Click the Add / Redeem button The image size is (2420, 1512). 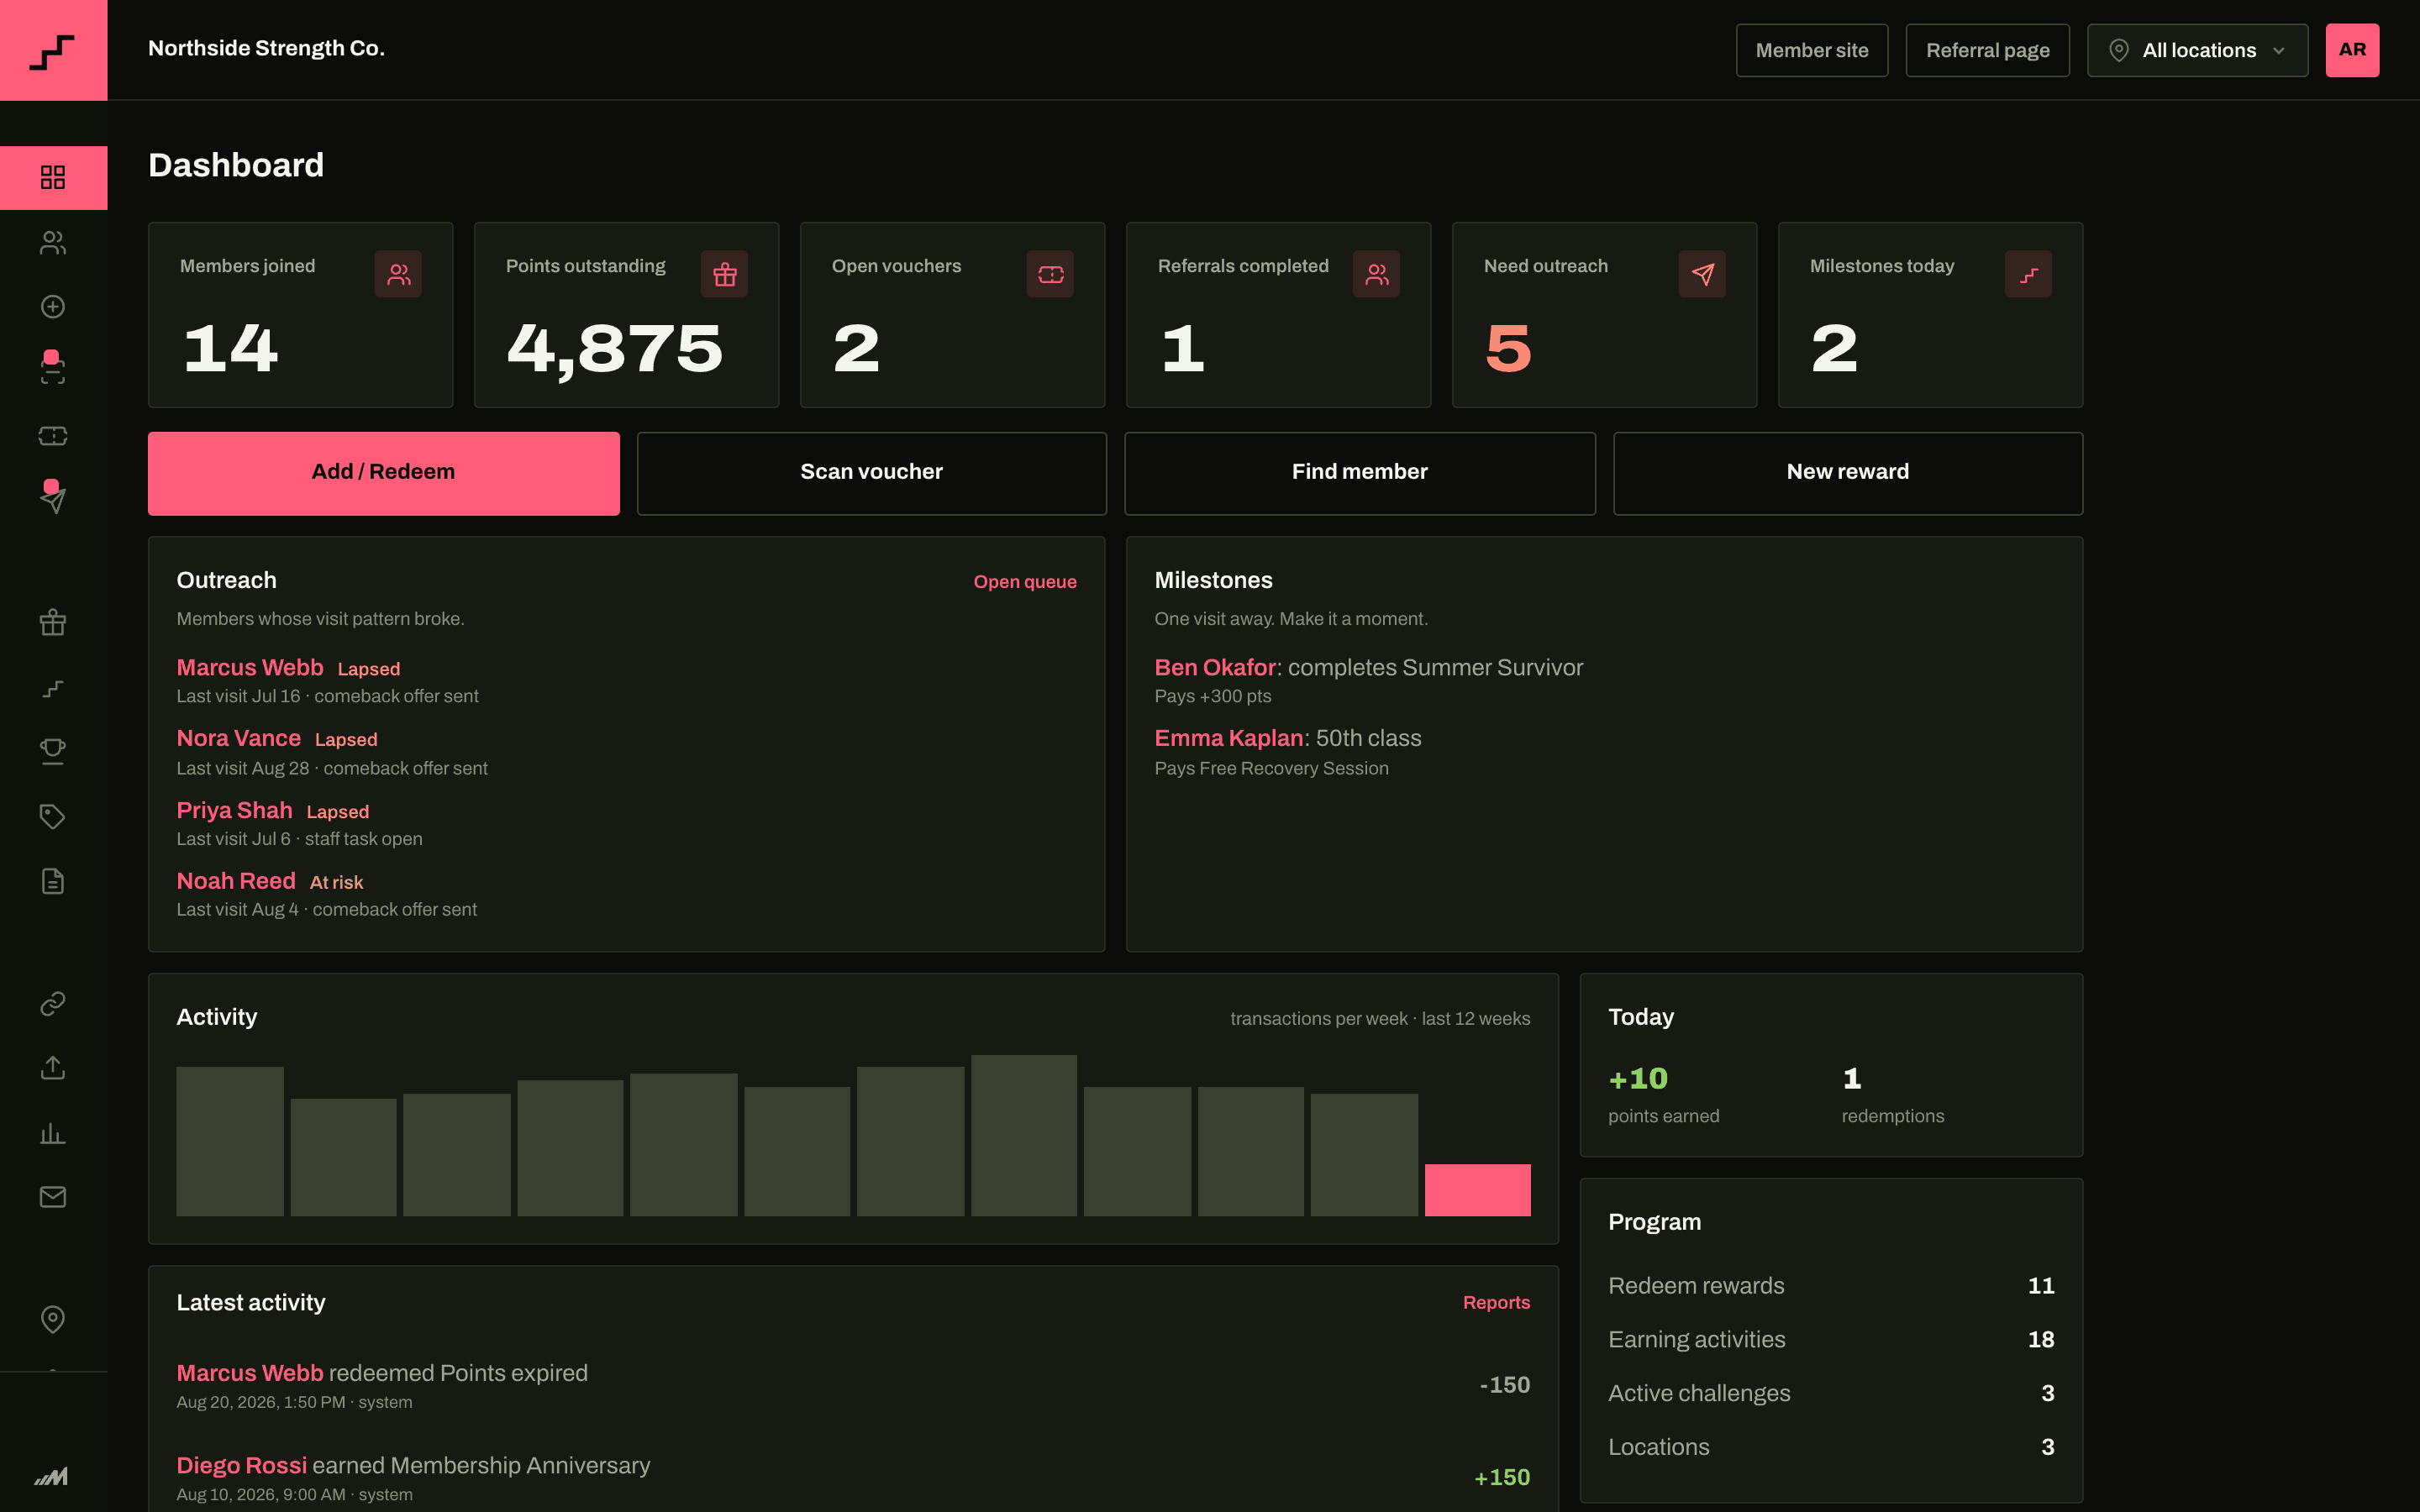click(383, 473)
